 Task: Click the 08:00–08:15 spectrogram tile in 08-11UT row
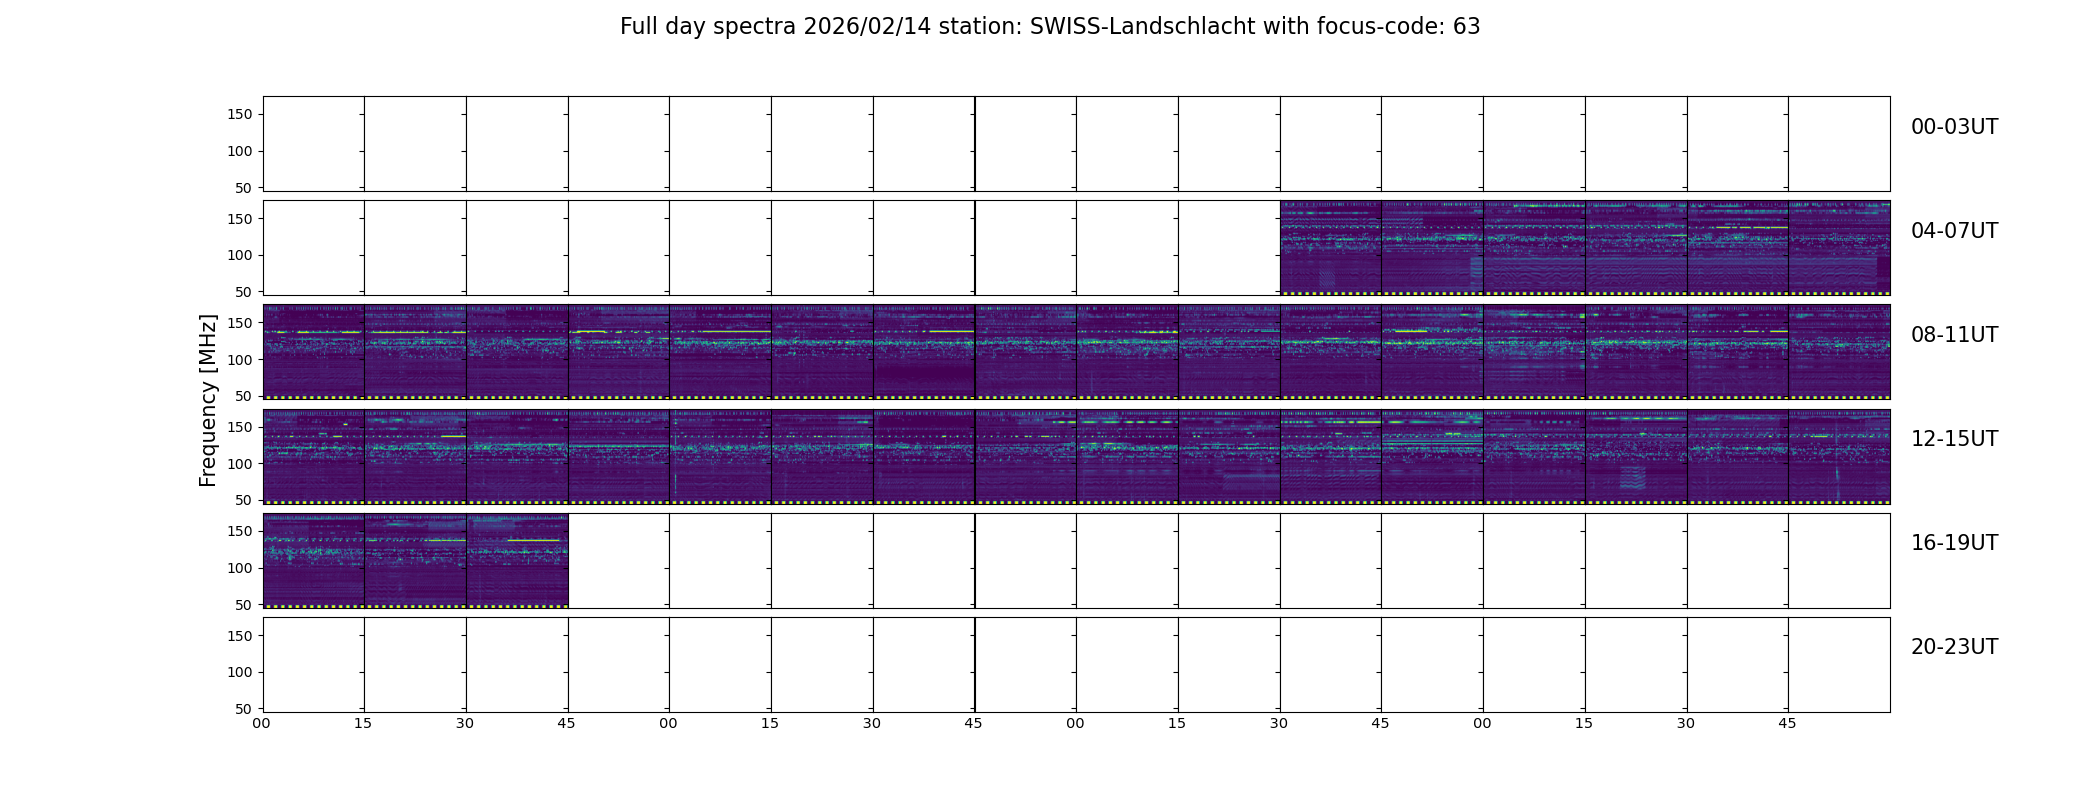[x=314, y=352]
